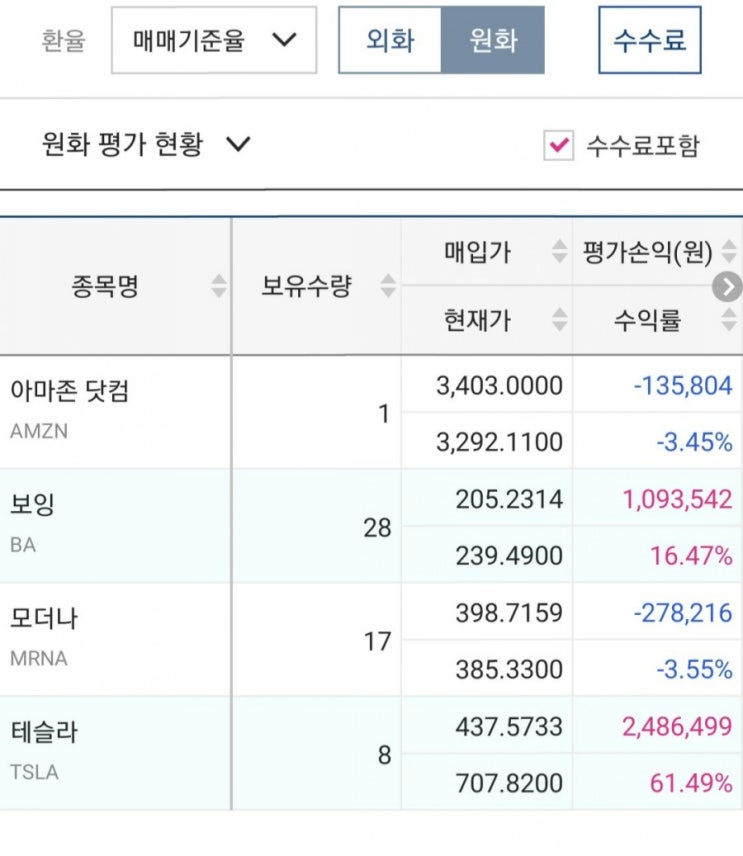Open the 매매기준율 exchange rate dropdown
Screen dimensions: 743x856
[214, 41]
